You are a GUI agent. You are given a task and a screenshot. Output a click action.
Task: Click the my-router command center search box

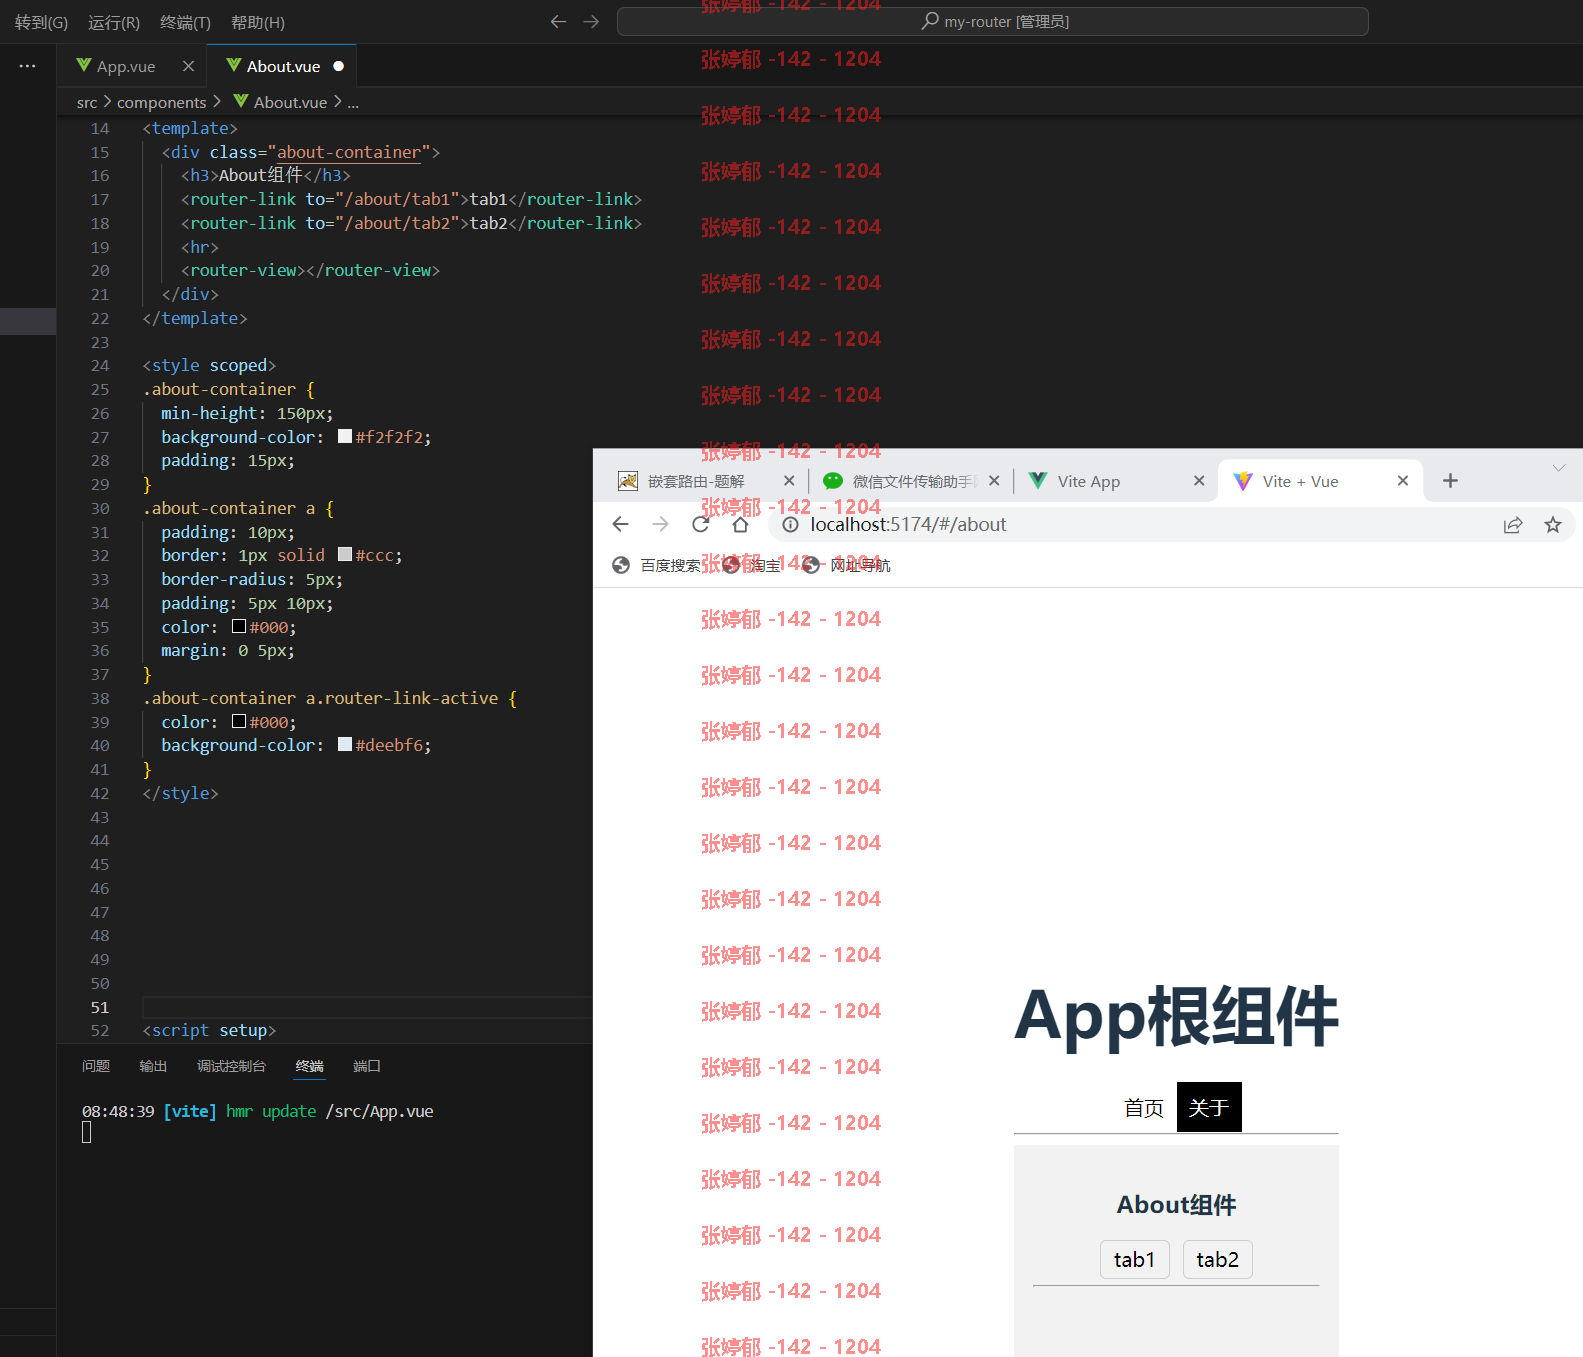pos(992,21)
